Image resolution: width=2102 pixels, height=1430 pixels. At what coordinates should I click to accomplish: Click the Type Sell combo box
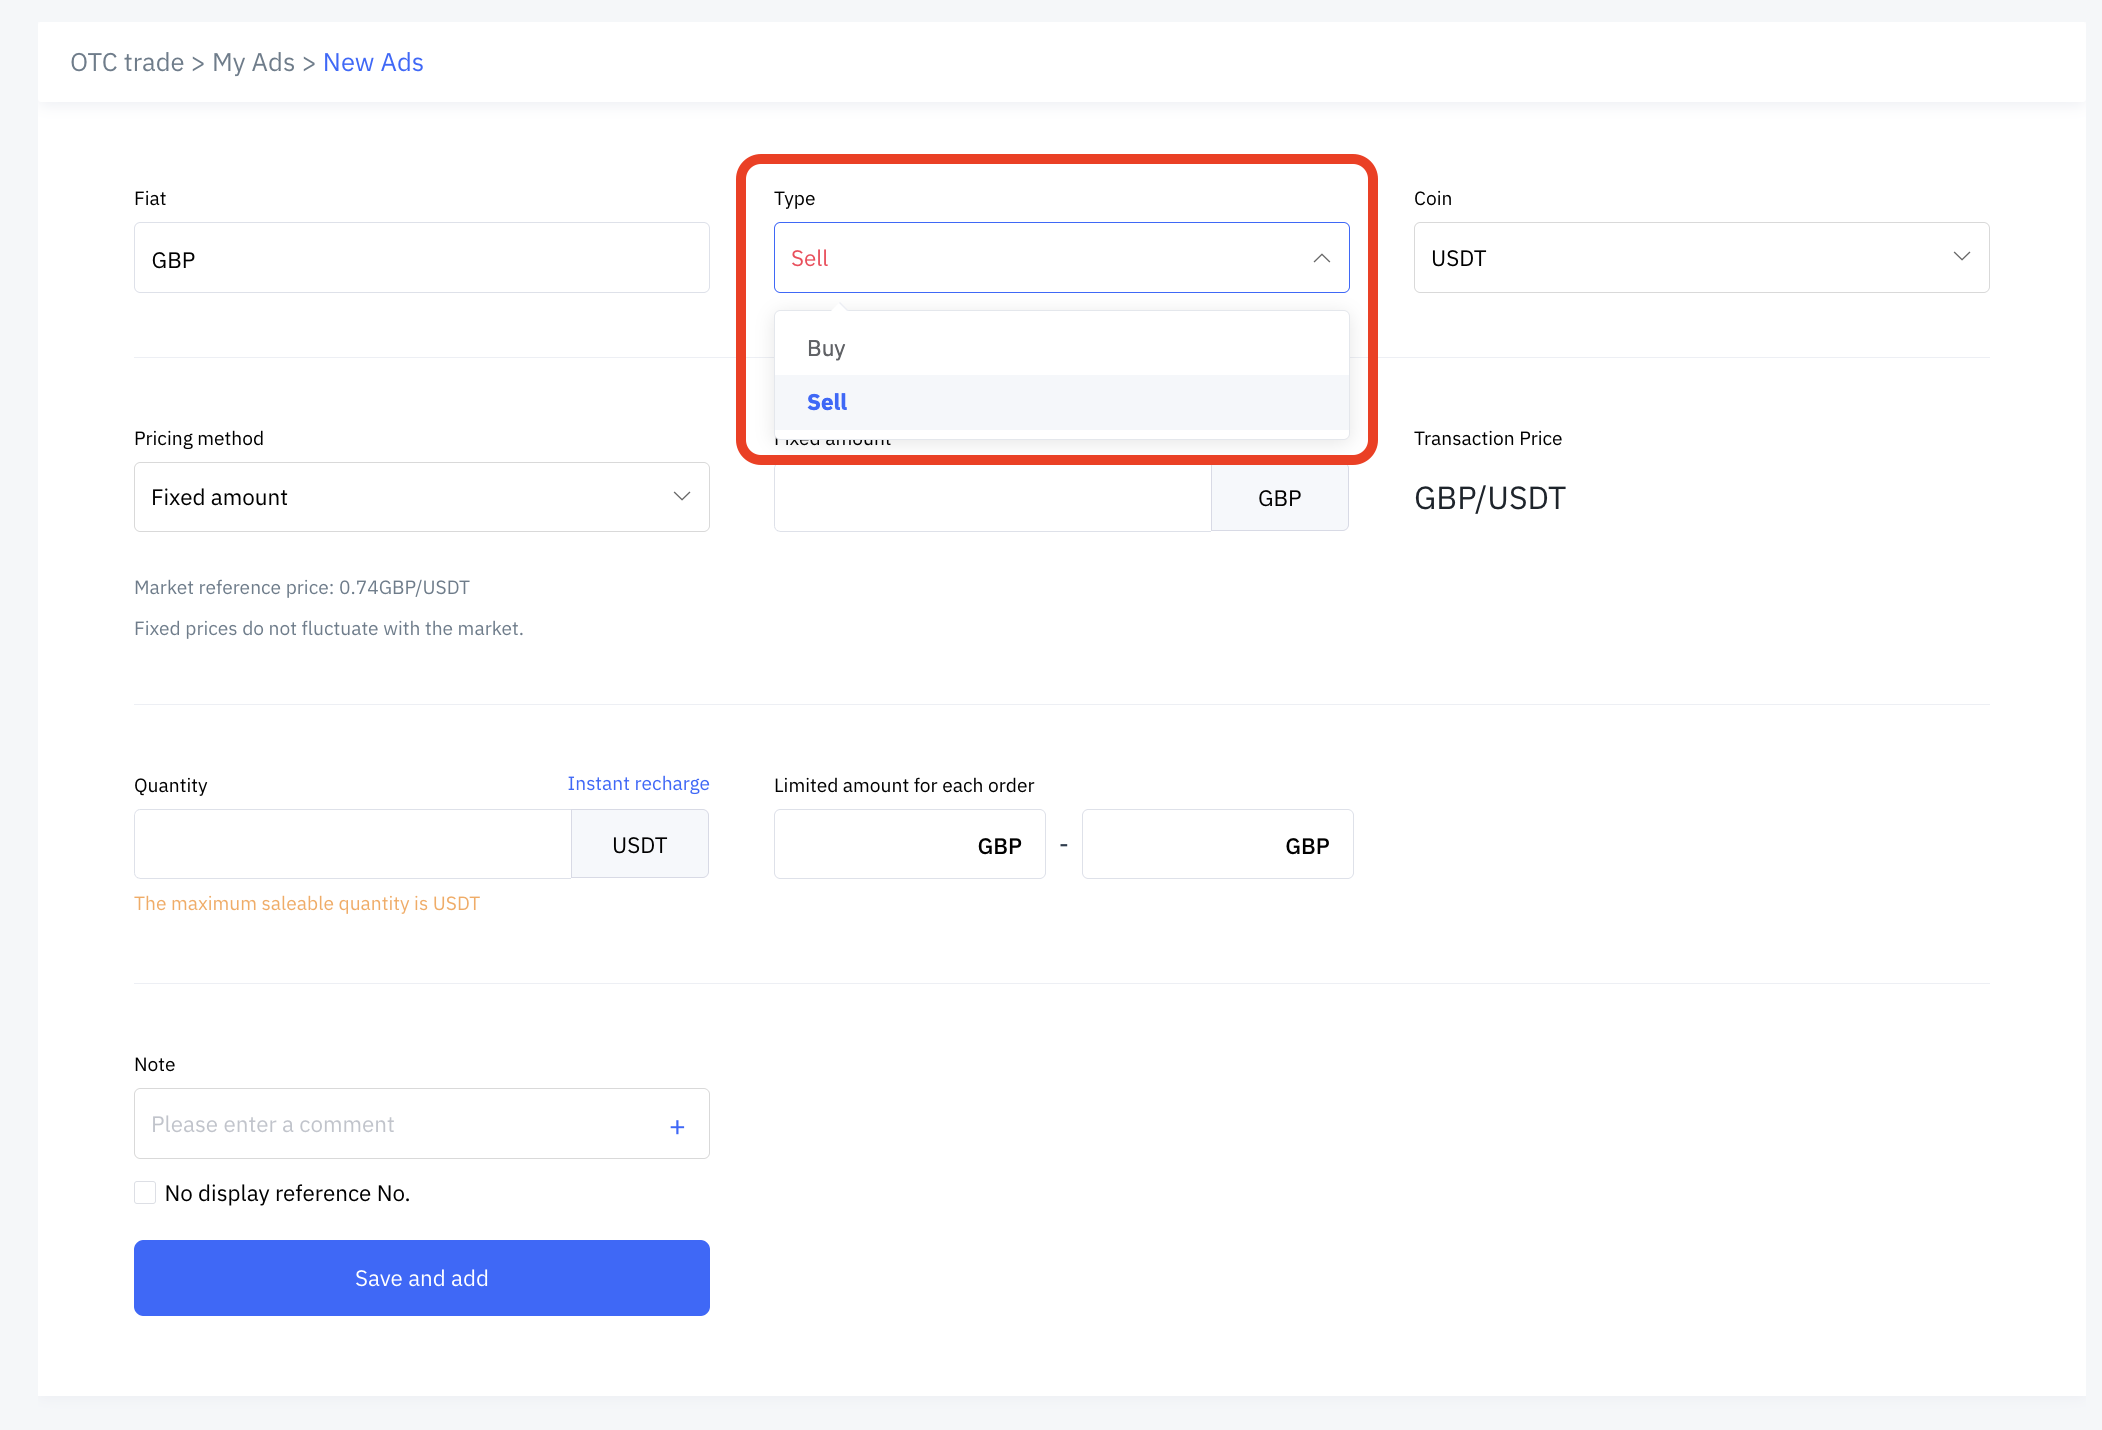pos(1040,258)
